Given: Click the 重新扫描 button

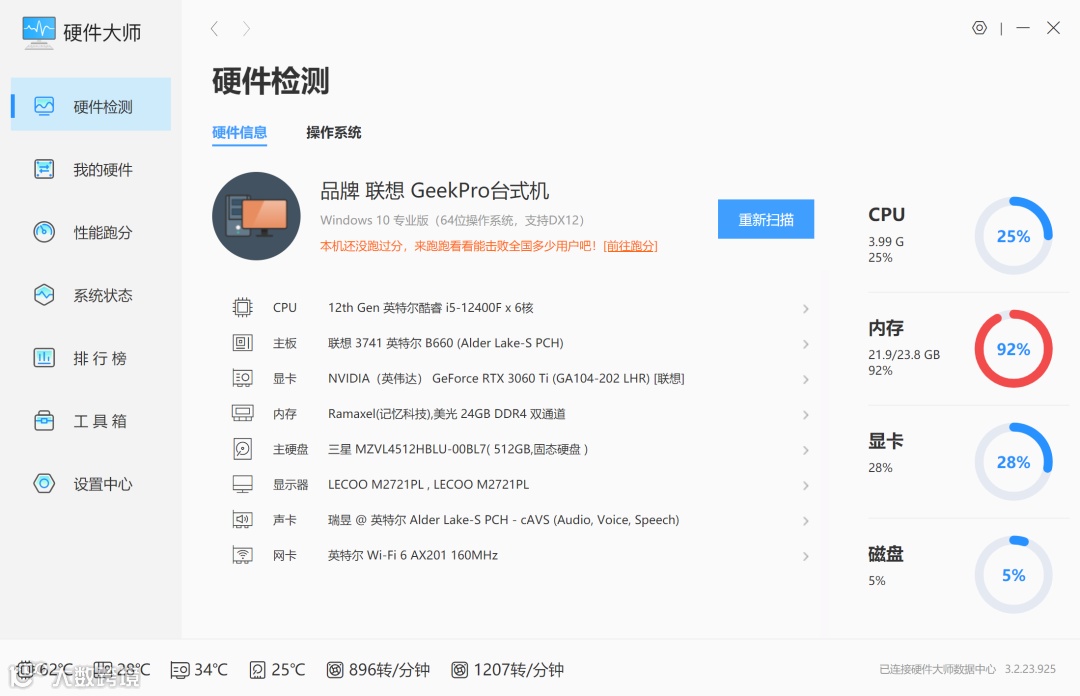Looking at the screenshot, I should click(x=766, y=219).
